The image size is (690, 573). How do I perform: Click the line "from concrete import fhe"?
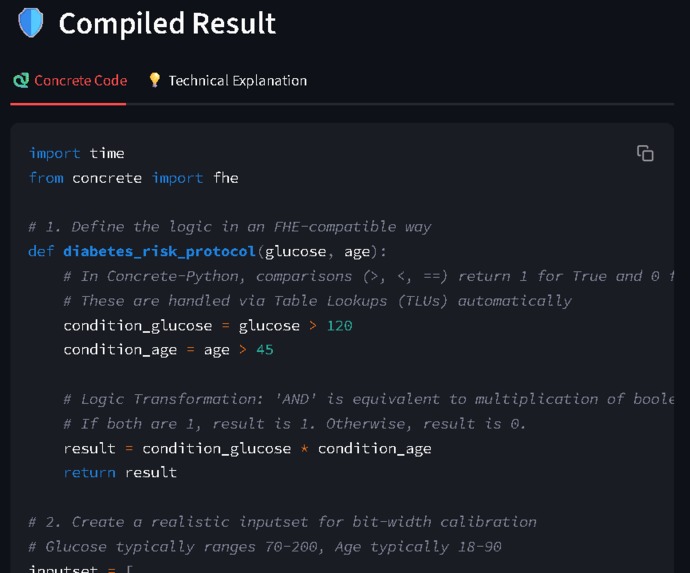(133, 178)
